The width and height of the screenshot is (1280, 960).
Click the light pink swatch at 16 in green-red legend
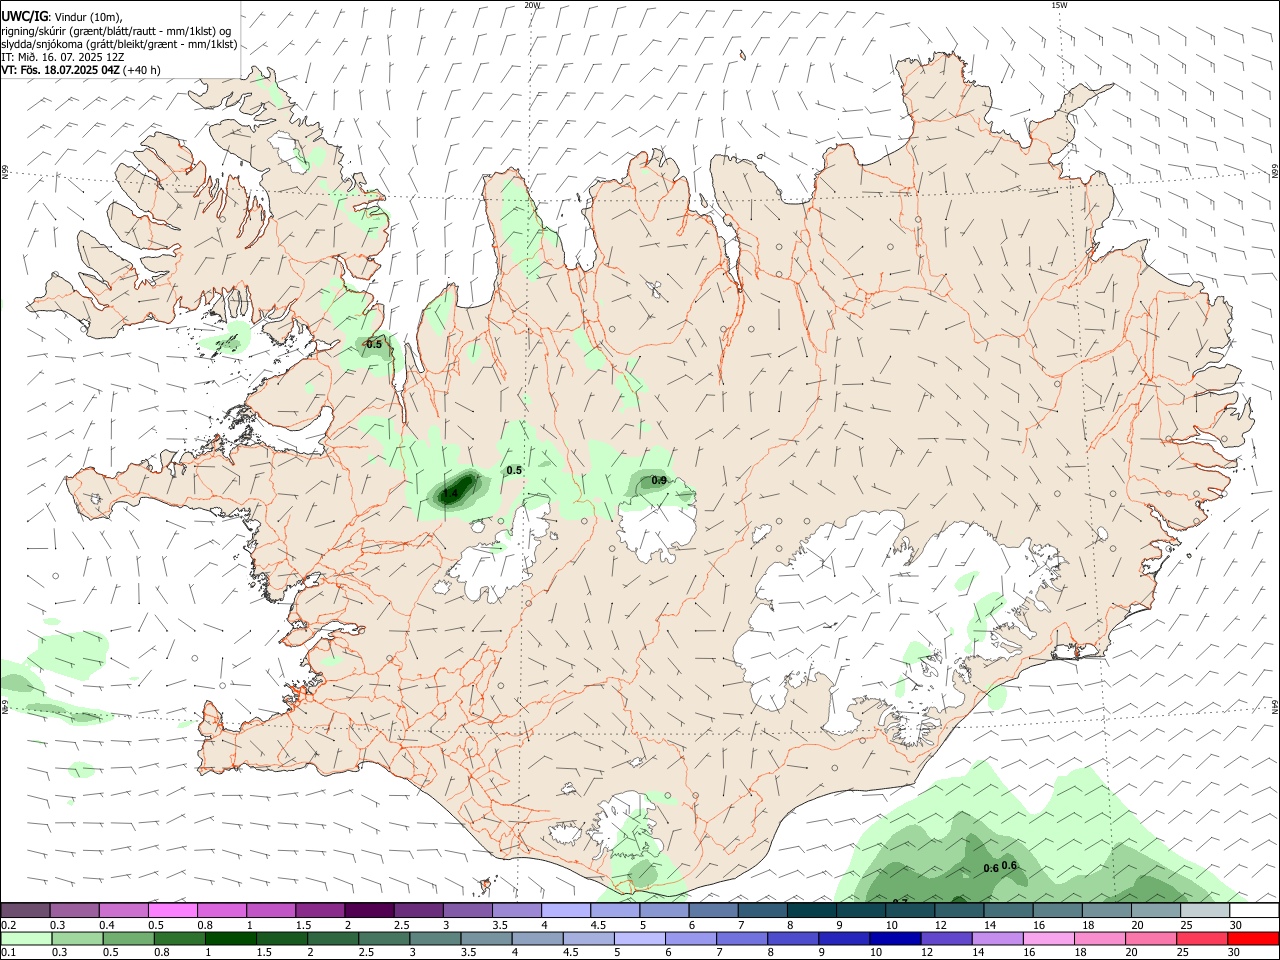pyautogui.click(x=1049, y=938)
